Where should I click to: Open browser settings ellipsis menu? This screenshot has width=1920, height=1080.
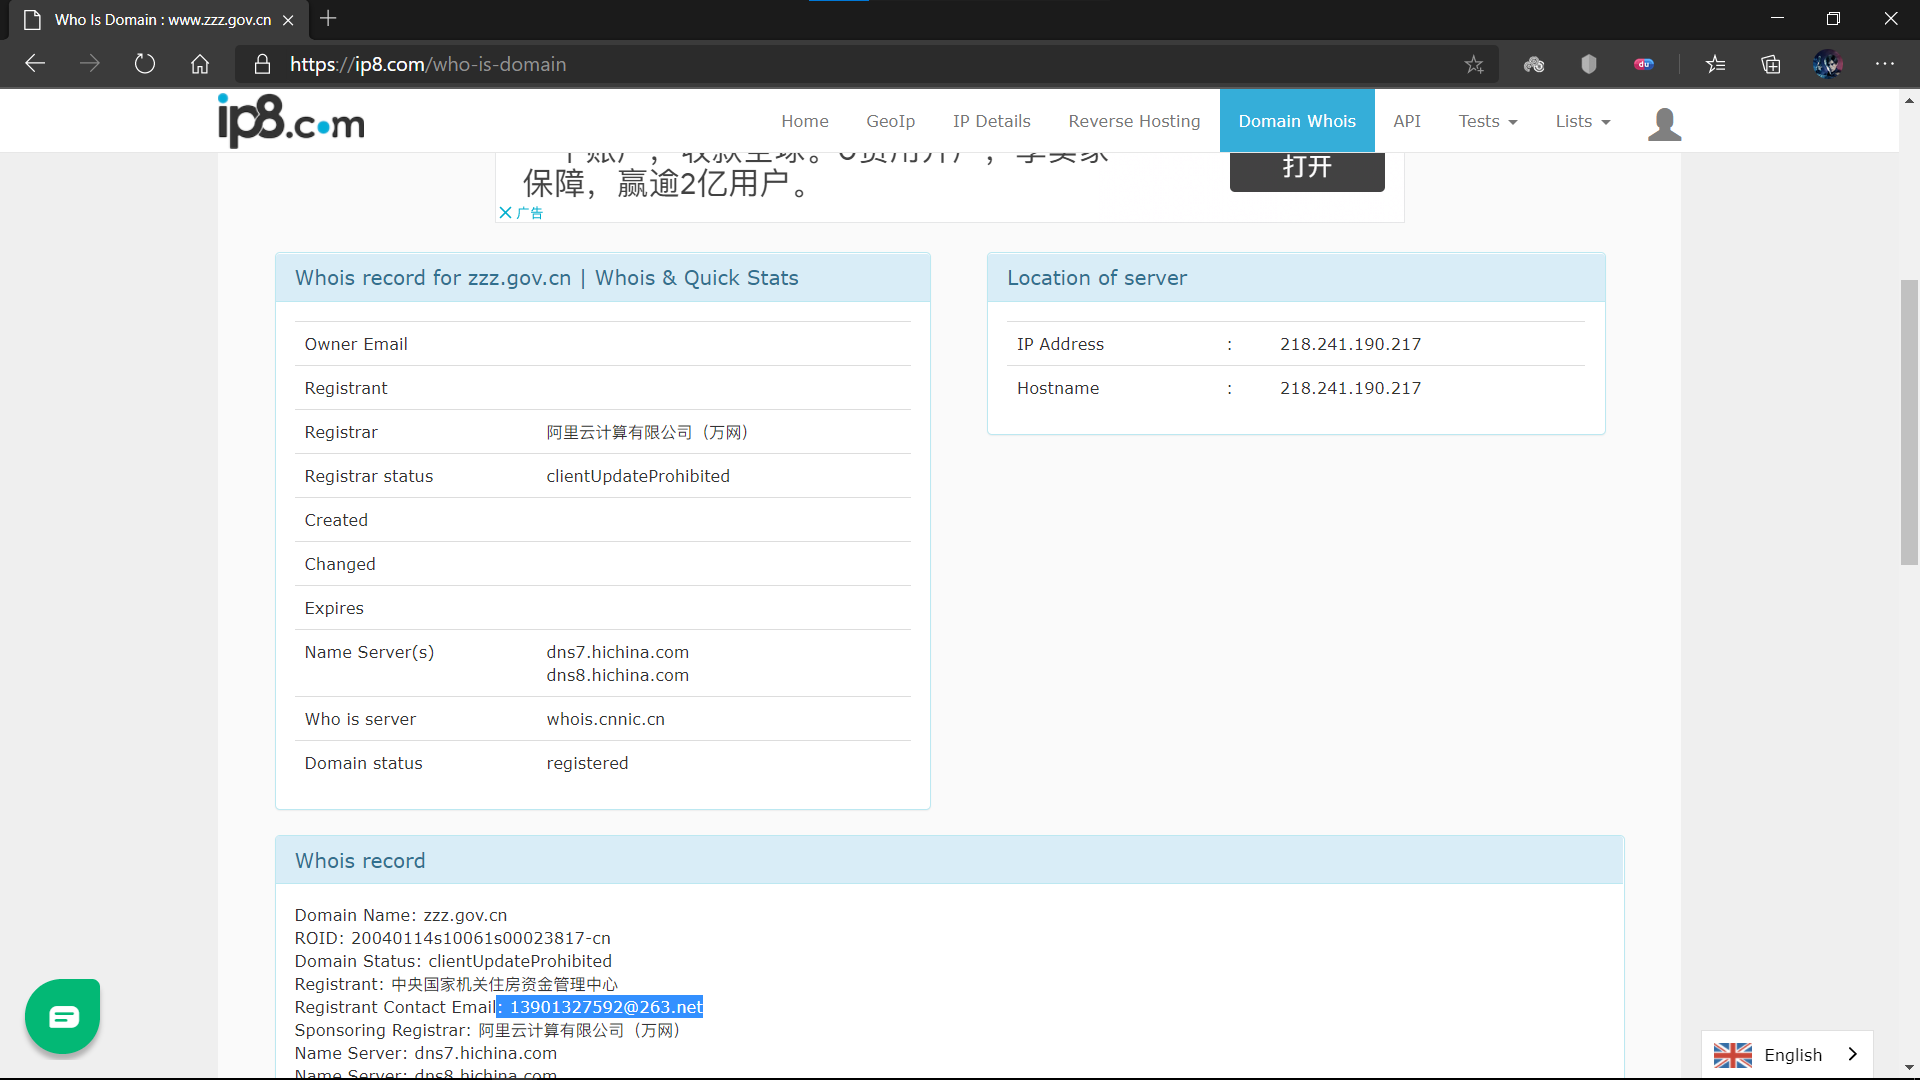(1885, 64)
